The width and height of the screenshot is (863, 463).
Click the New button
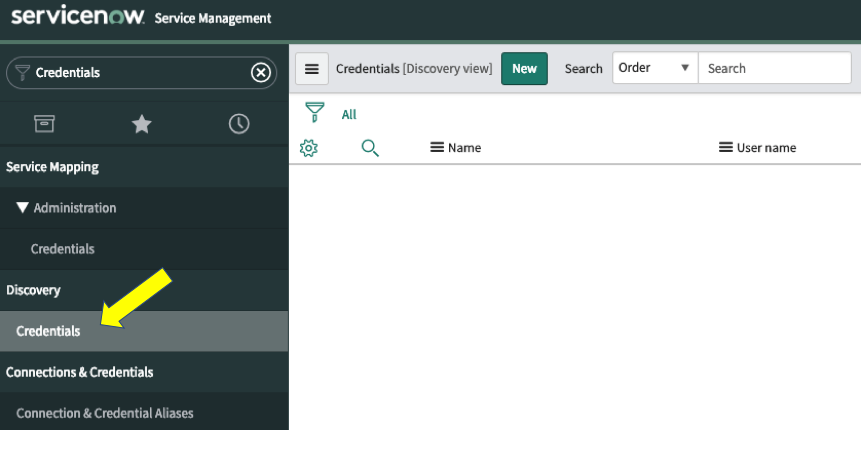click(x=524, y=69)
